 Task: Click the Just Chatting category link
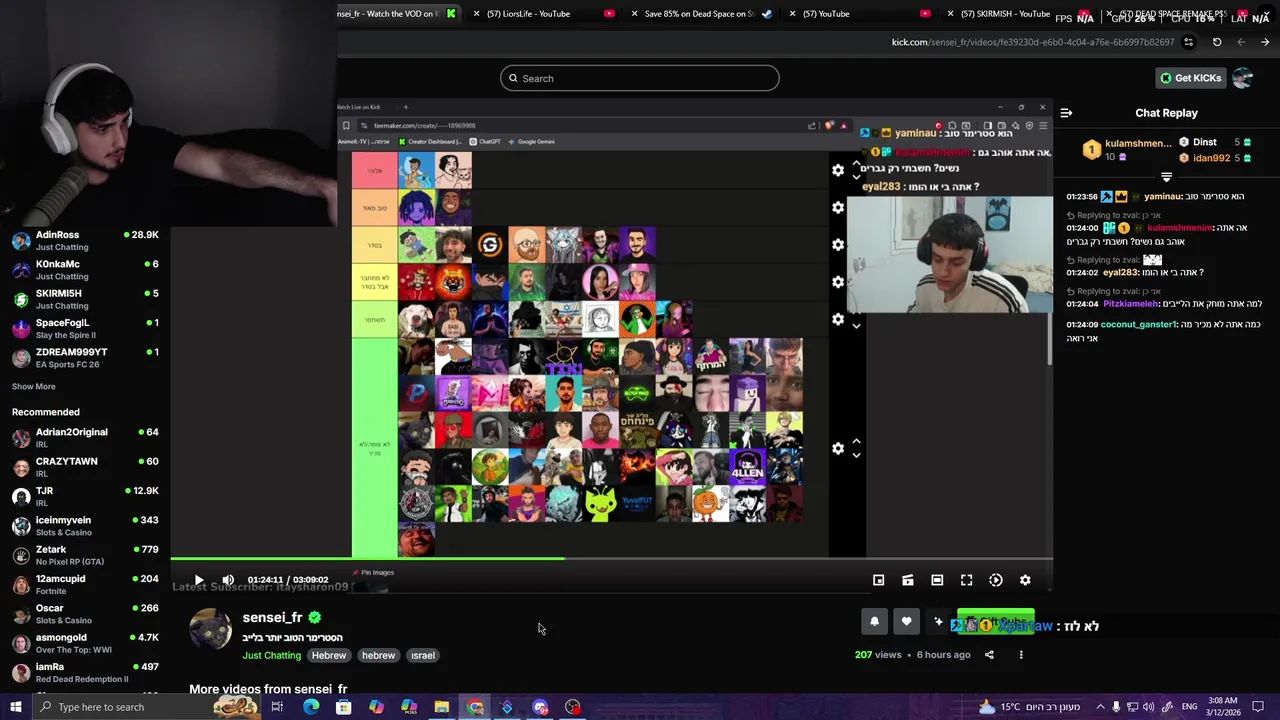pos(271,655)
